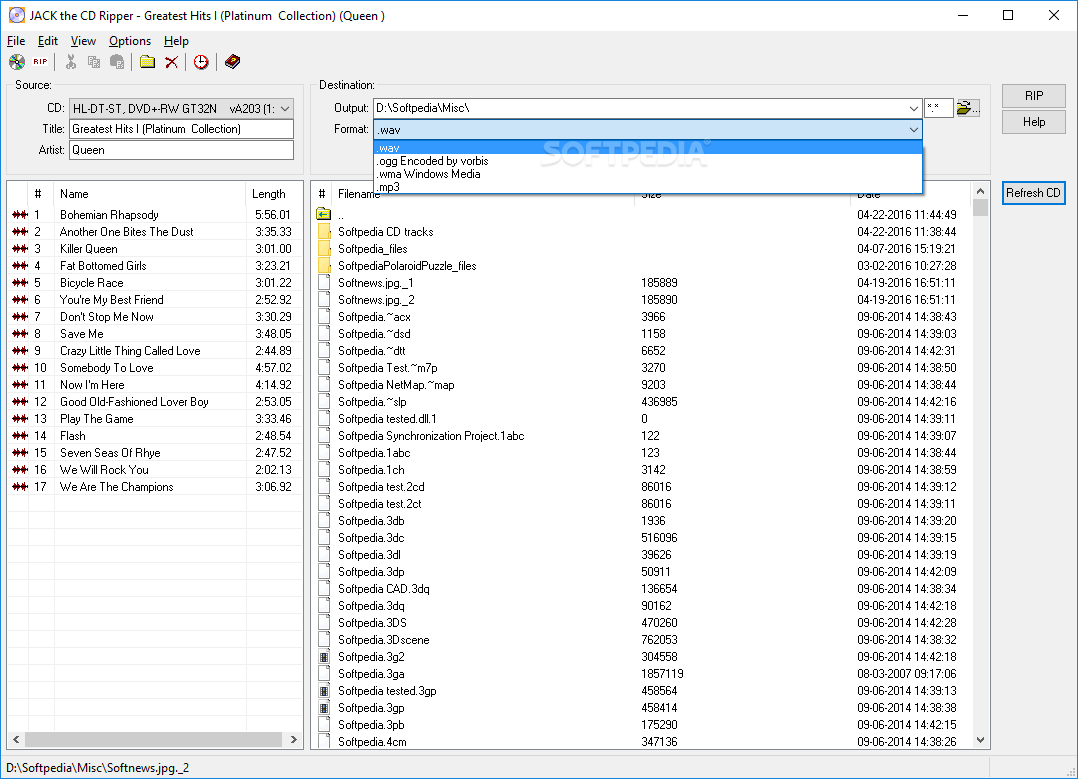The image size is (1078, 779).
Task: Click the Refresh CD button
Action: [x=1033, y=193]
